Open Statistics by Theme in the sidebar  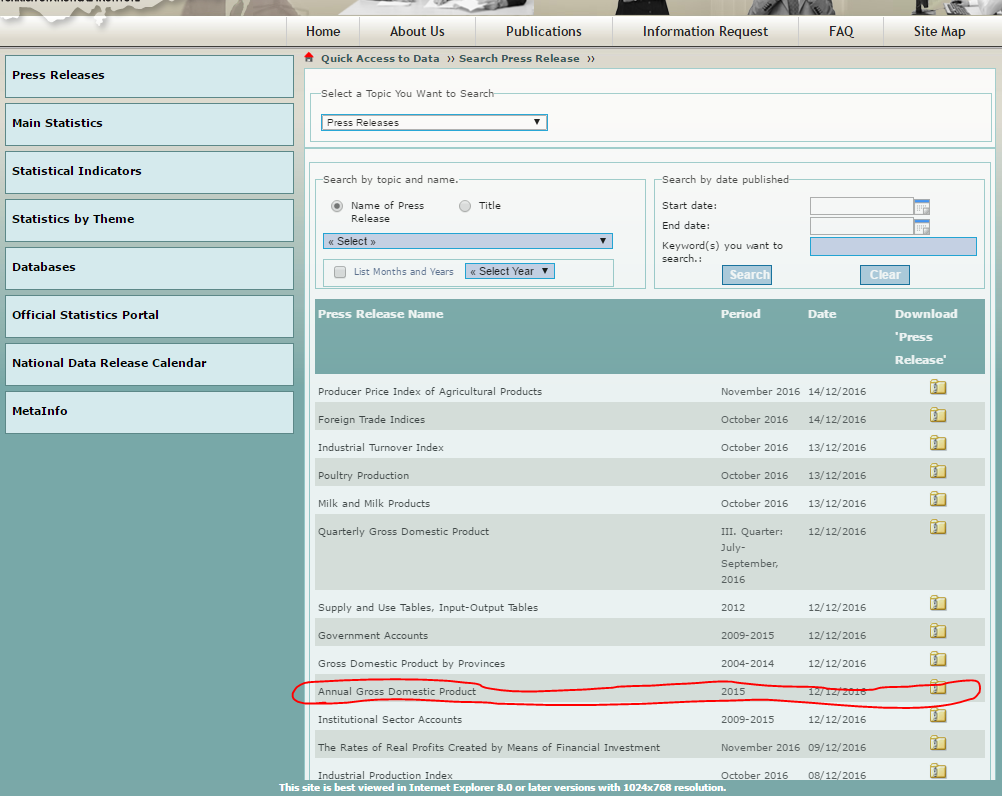(x=150, y=220)
